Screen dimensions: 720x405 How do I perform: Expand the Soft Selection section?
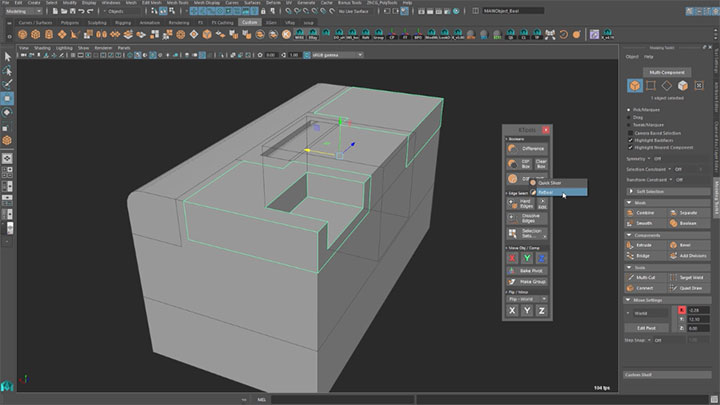click(667, 191)
